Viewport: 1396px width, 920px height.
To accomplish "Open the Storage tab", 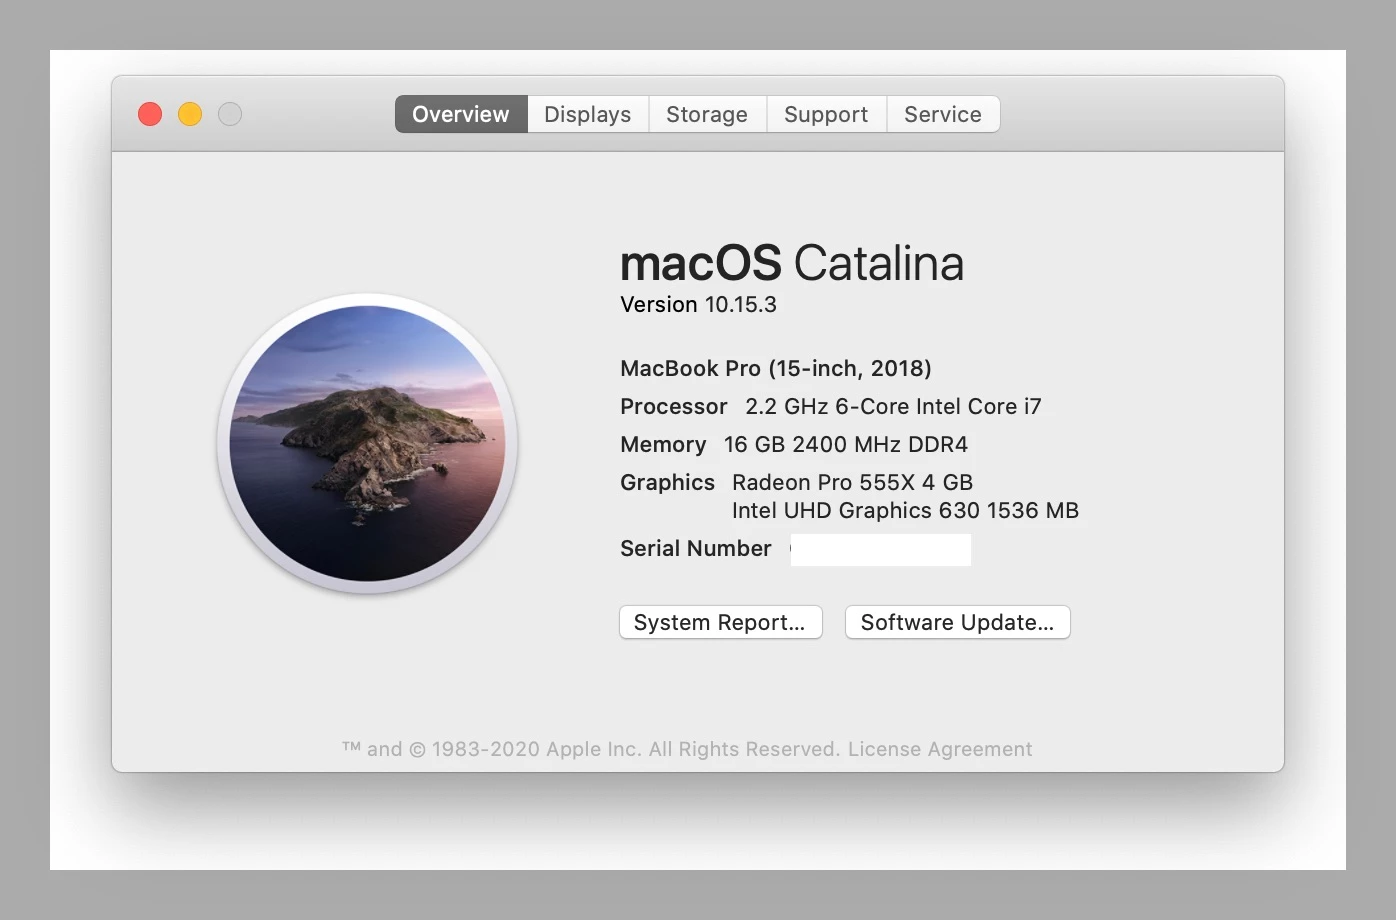I will coord(707,114).
